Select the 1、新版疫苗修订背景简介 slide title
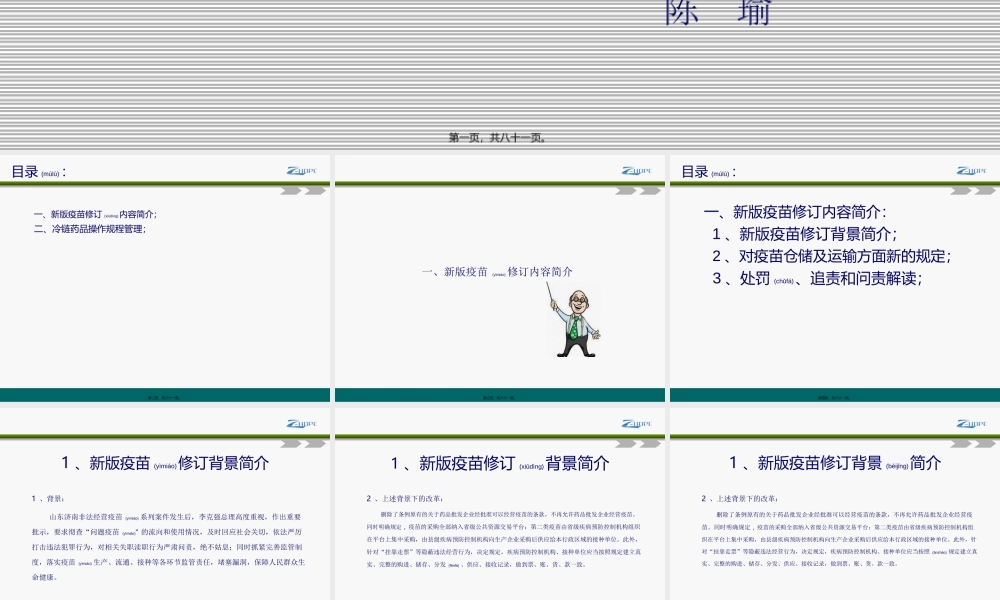This screenshot has height=600, width=1000. [x=166, y=462]
